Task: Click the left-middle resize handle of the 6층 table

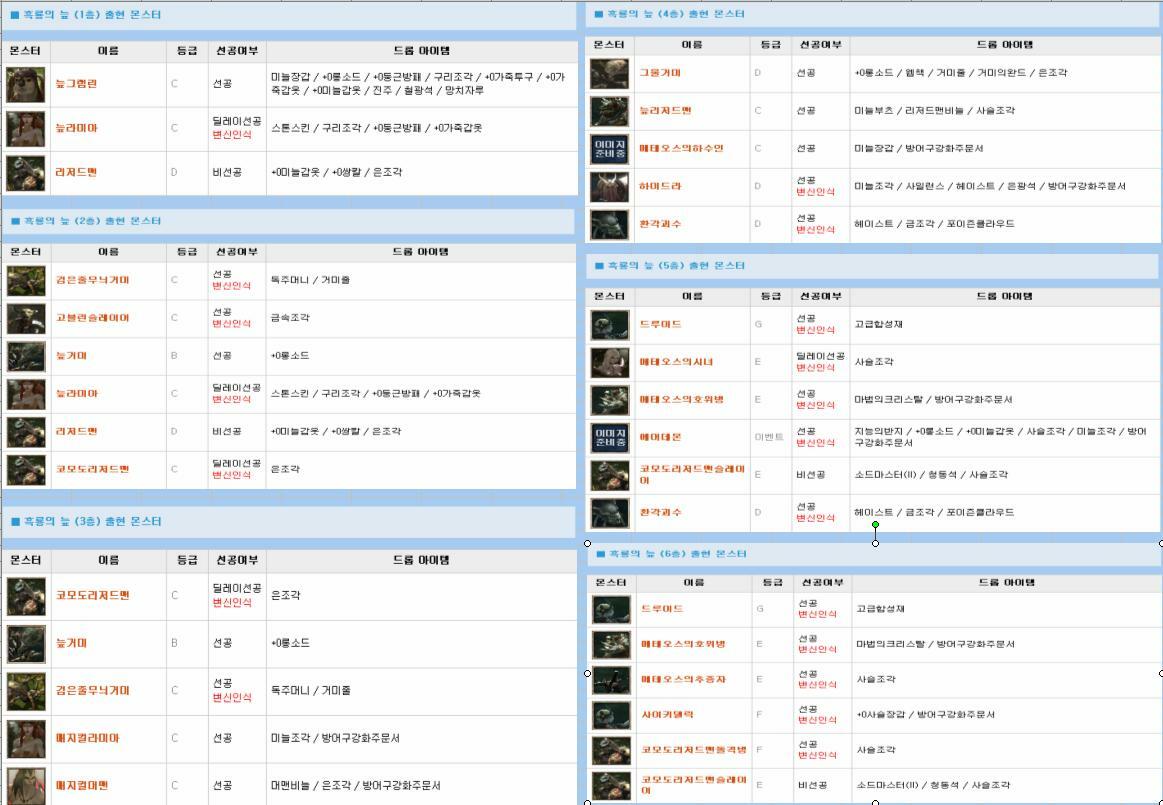Action: (587, 673)
